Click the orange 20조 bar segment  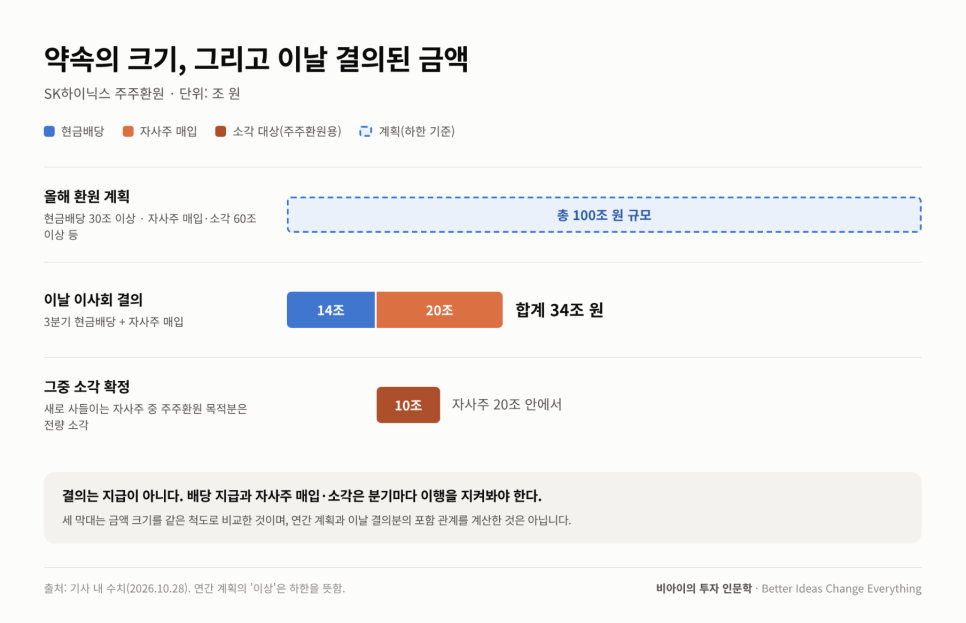pos(439,310)
